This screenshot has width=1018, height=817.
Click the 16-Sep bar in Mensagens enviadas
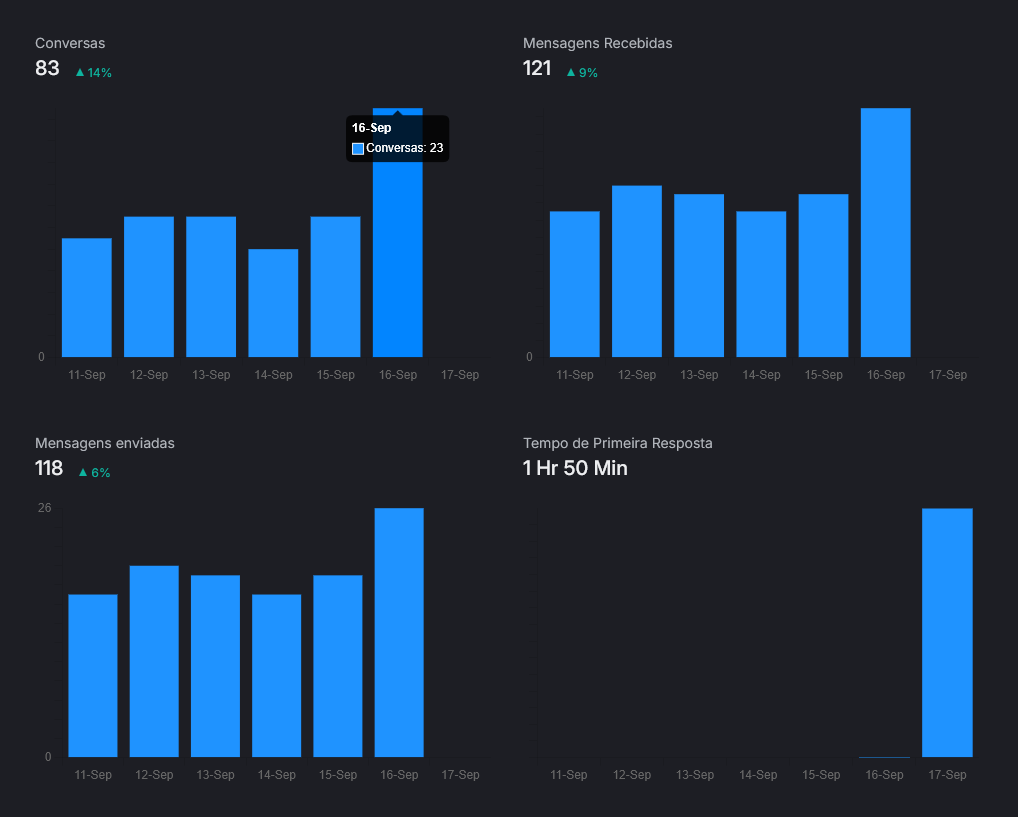(399, 633)
